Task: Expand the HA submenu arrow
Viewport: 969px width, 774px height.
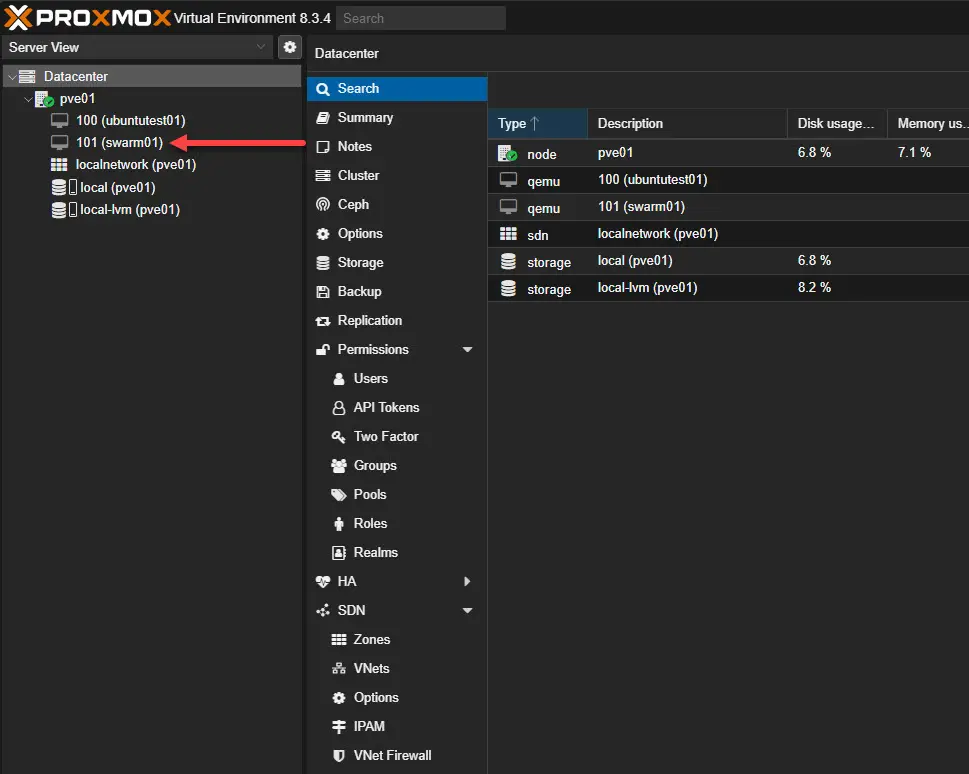Action: point(467,582)
